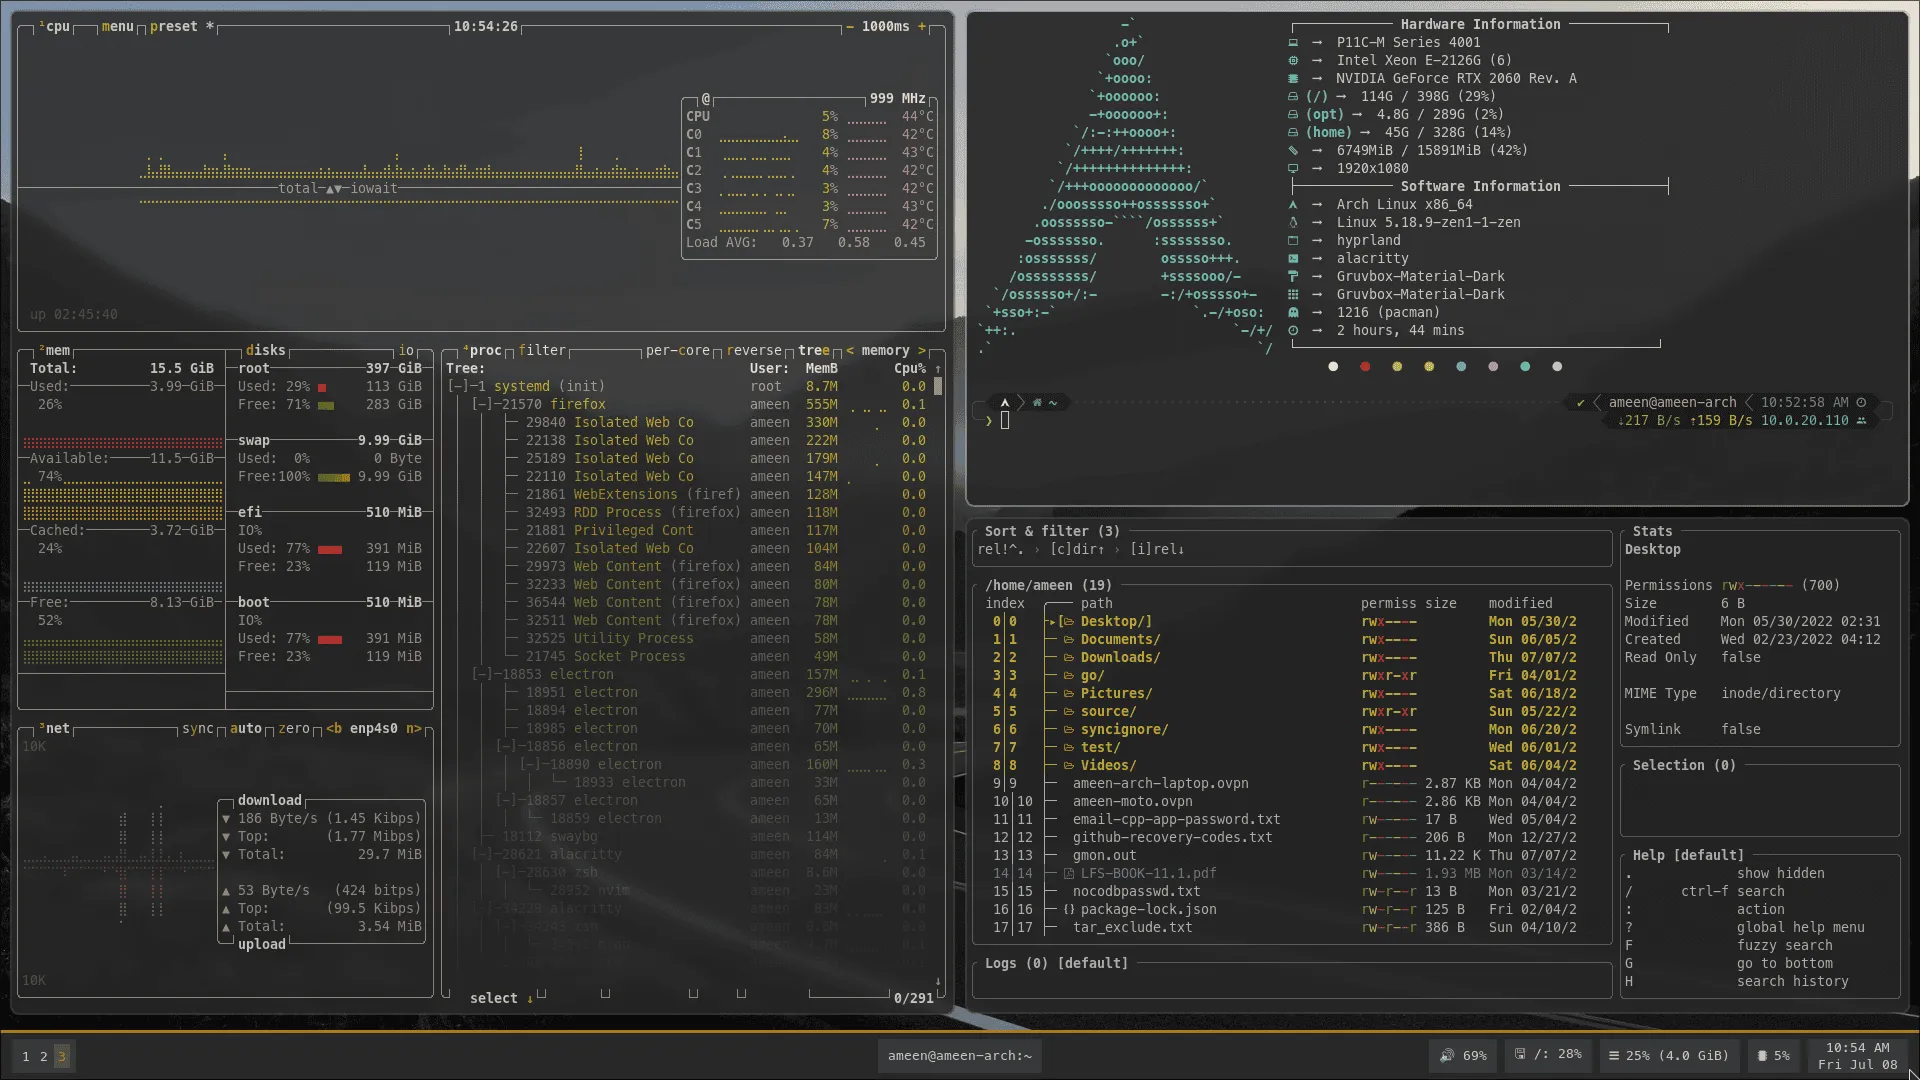Click next sort arrow after memory
Viewport: 1920px width, 1080px height.
(x=922, y=351)
